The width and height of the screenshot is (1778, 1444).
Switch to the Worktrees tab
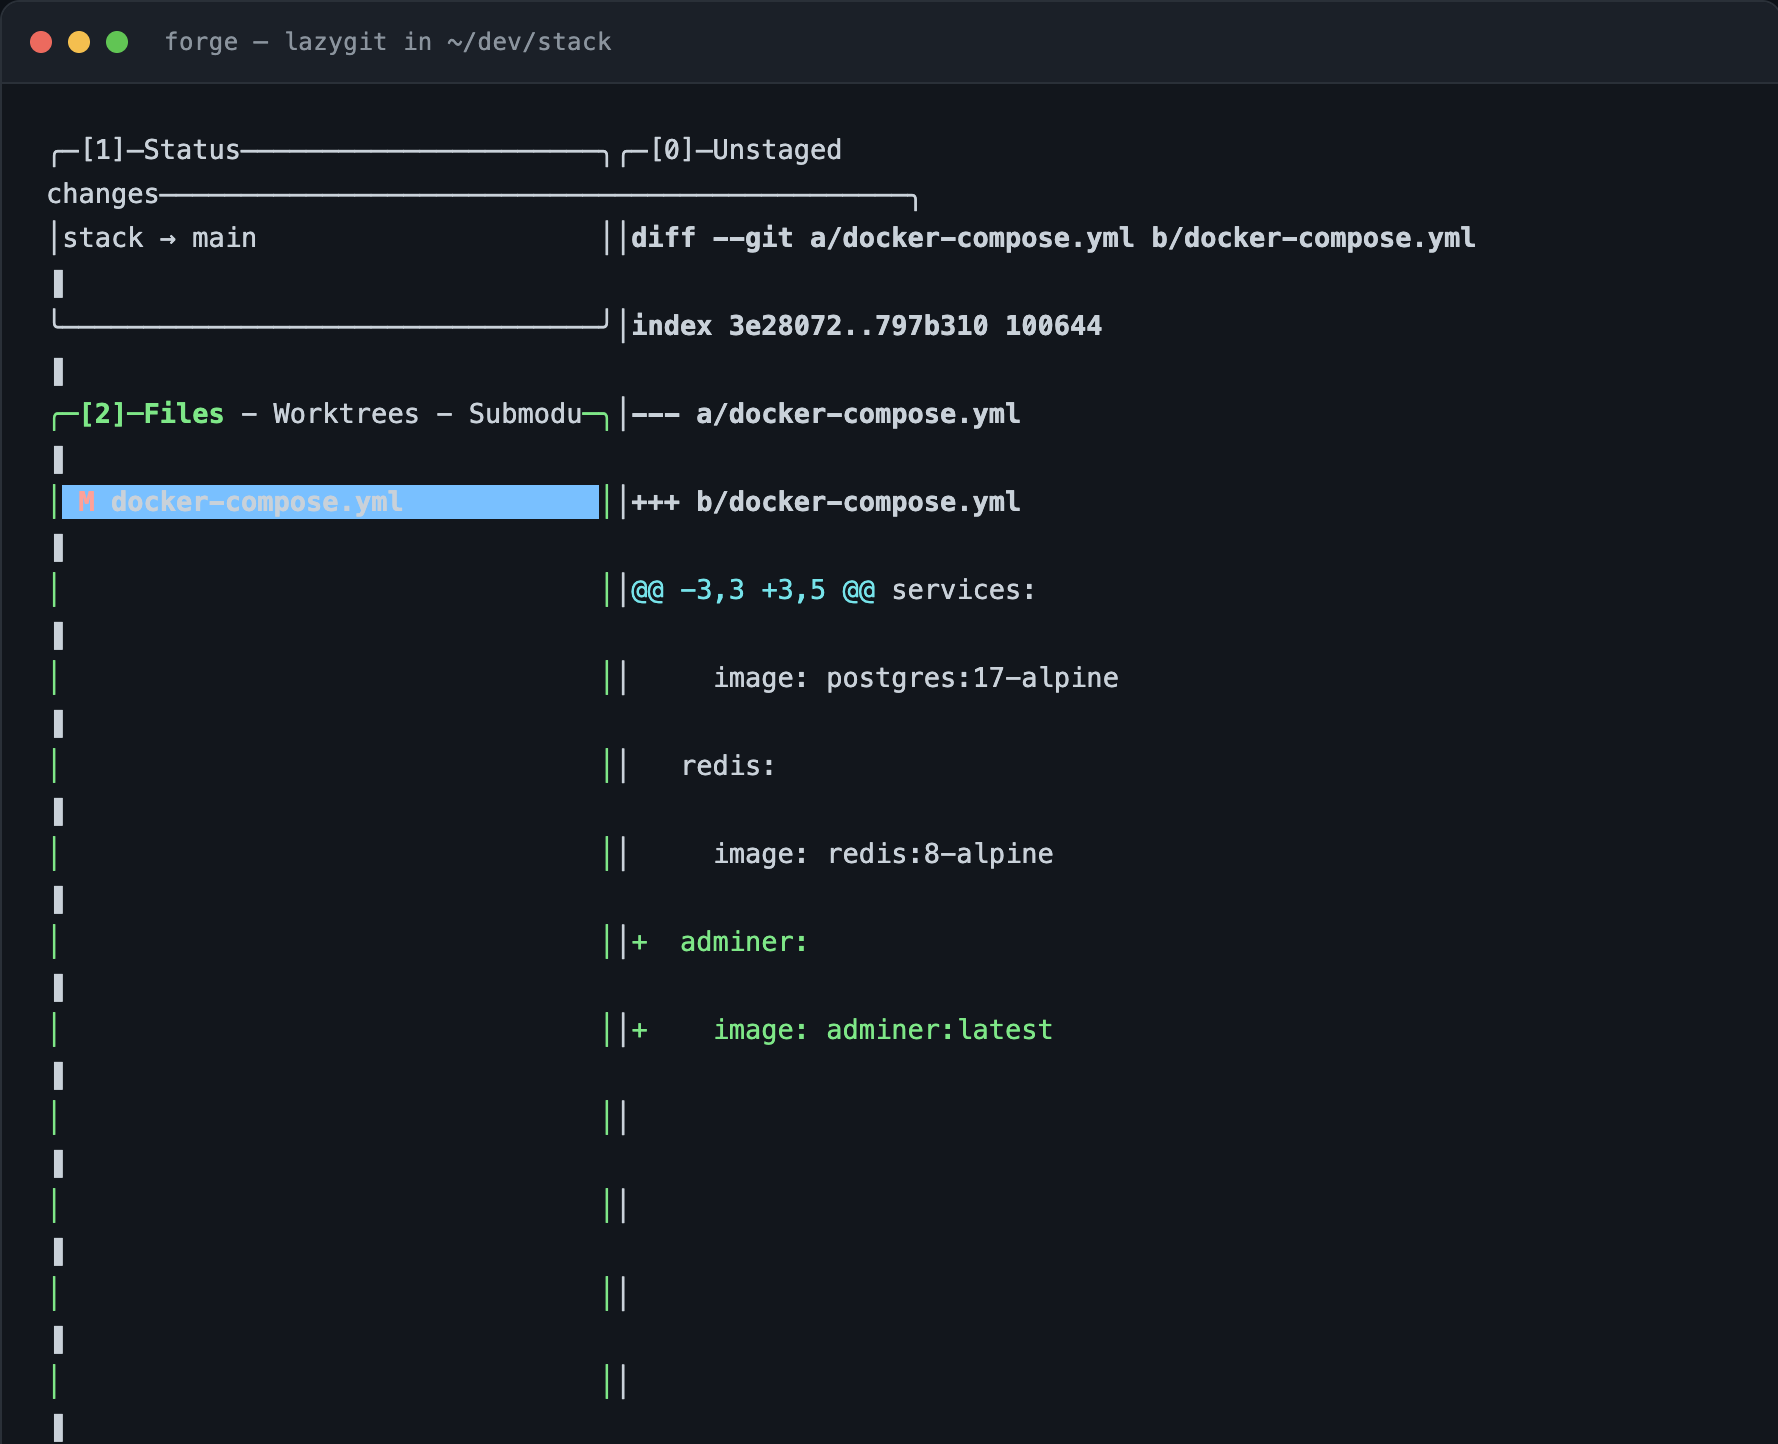click(x=346, y=414)
